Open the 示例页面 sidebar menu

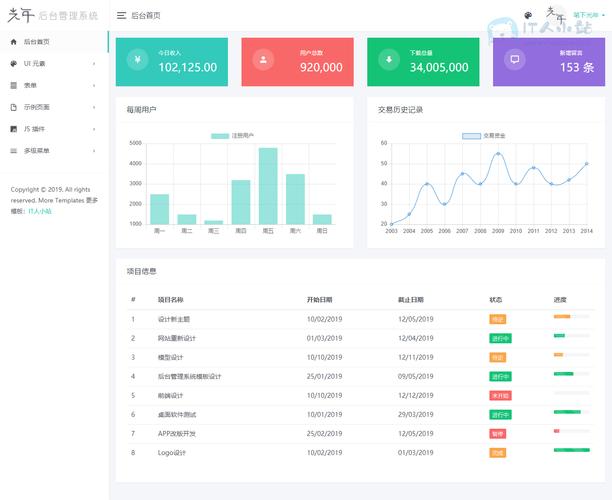pyautogui.click(x=54, y=107)
